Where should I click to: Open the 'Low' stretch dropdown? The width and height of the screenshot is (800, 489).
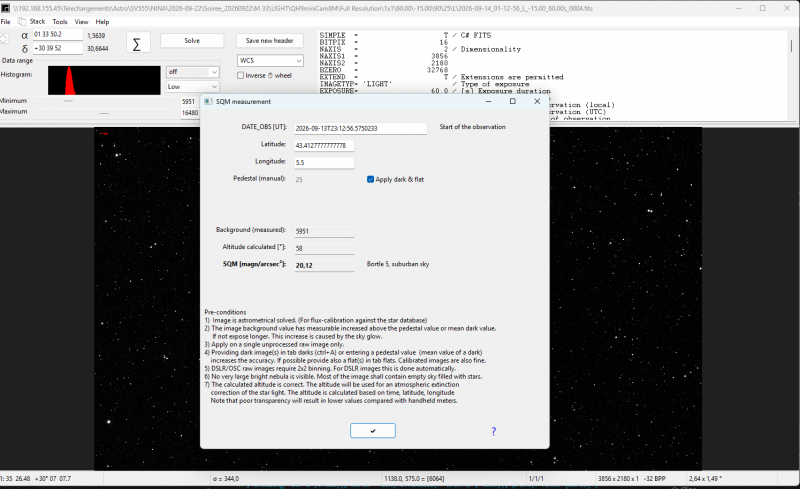[x=192, y=87]
